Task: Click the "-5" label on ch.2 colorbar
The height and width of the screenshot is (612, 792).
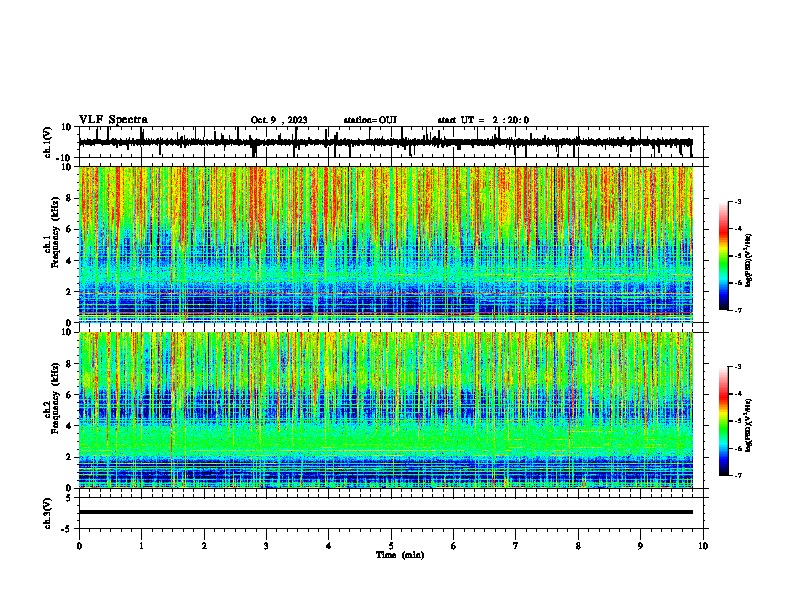Action: pyautogui.click(x=738, y=421)
